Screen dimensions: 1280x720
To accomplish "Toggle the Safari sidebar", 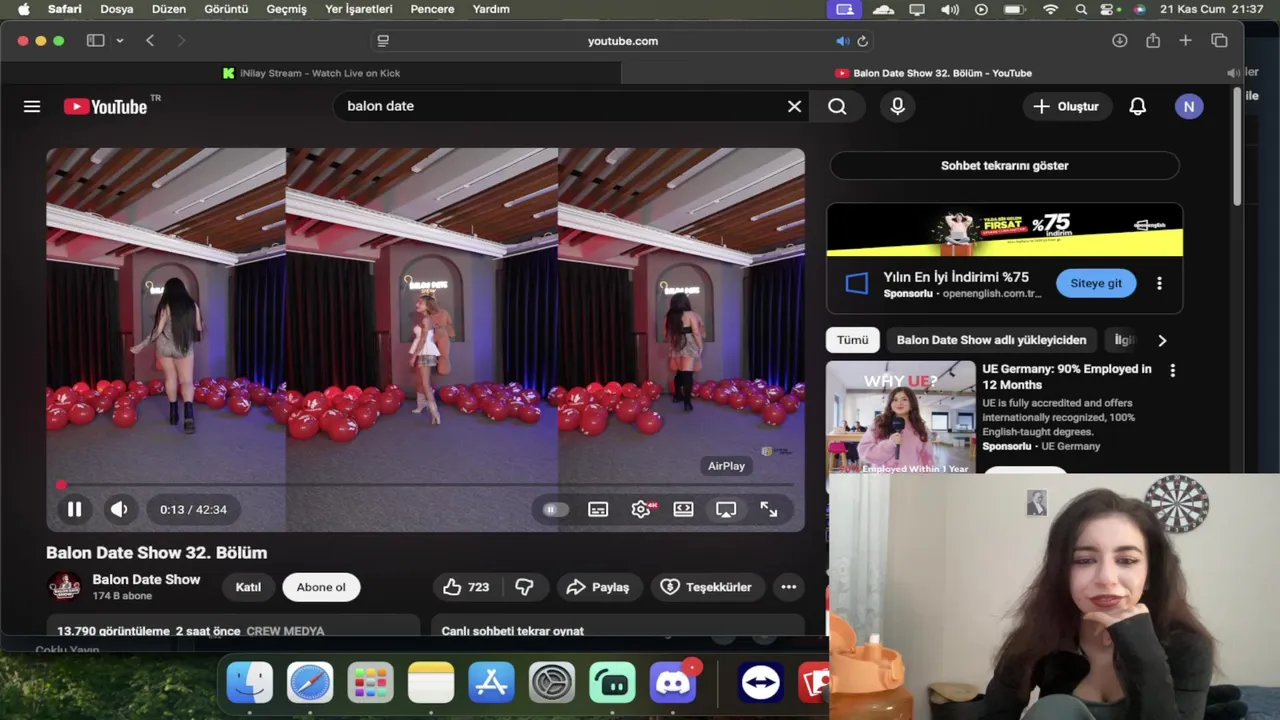I will coord(95,41).
